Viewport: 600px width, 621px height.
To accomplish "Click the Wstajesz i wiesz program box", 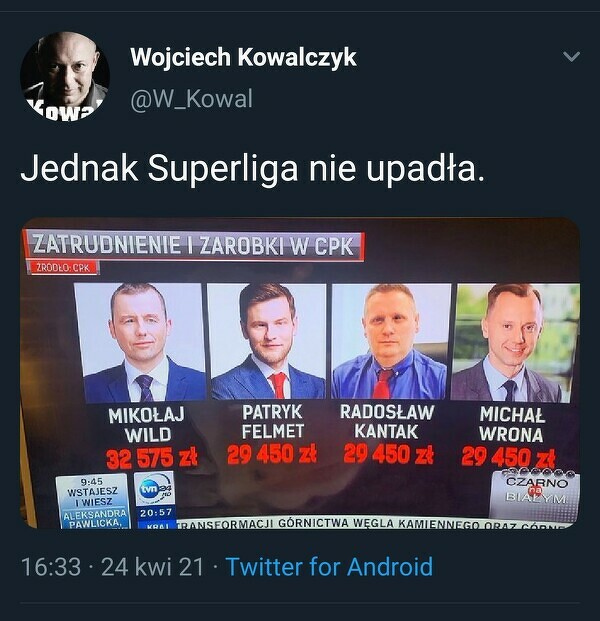I will pos(92,501).
